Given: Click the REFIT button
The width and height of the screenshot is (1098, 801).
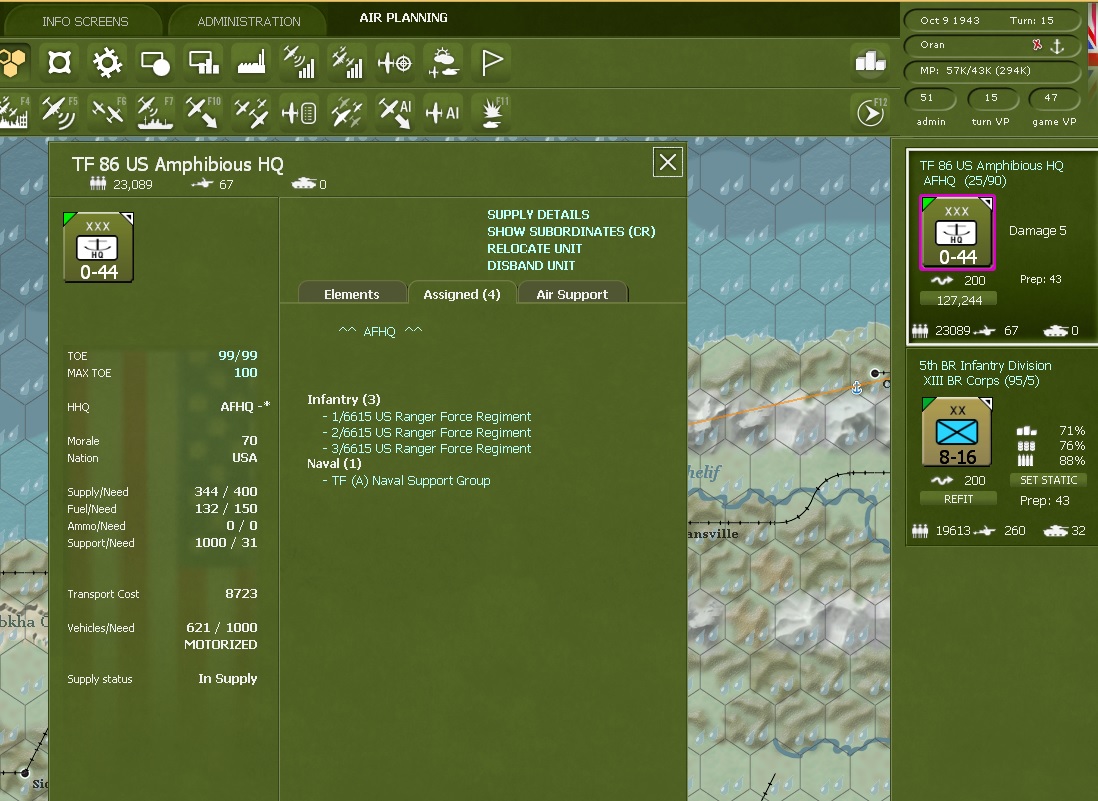Looking at the screenshot, I should (x=958, y=499).
